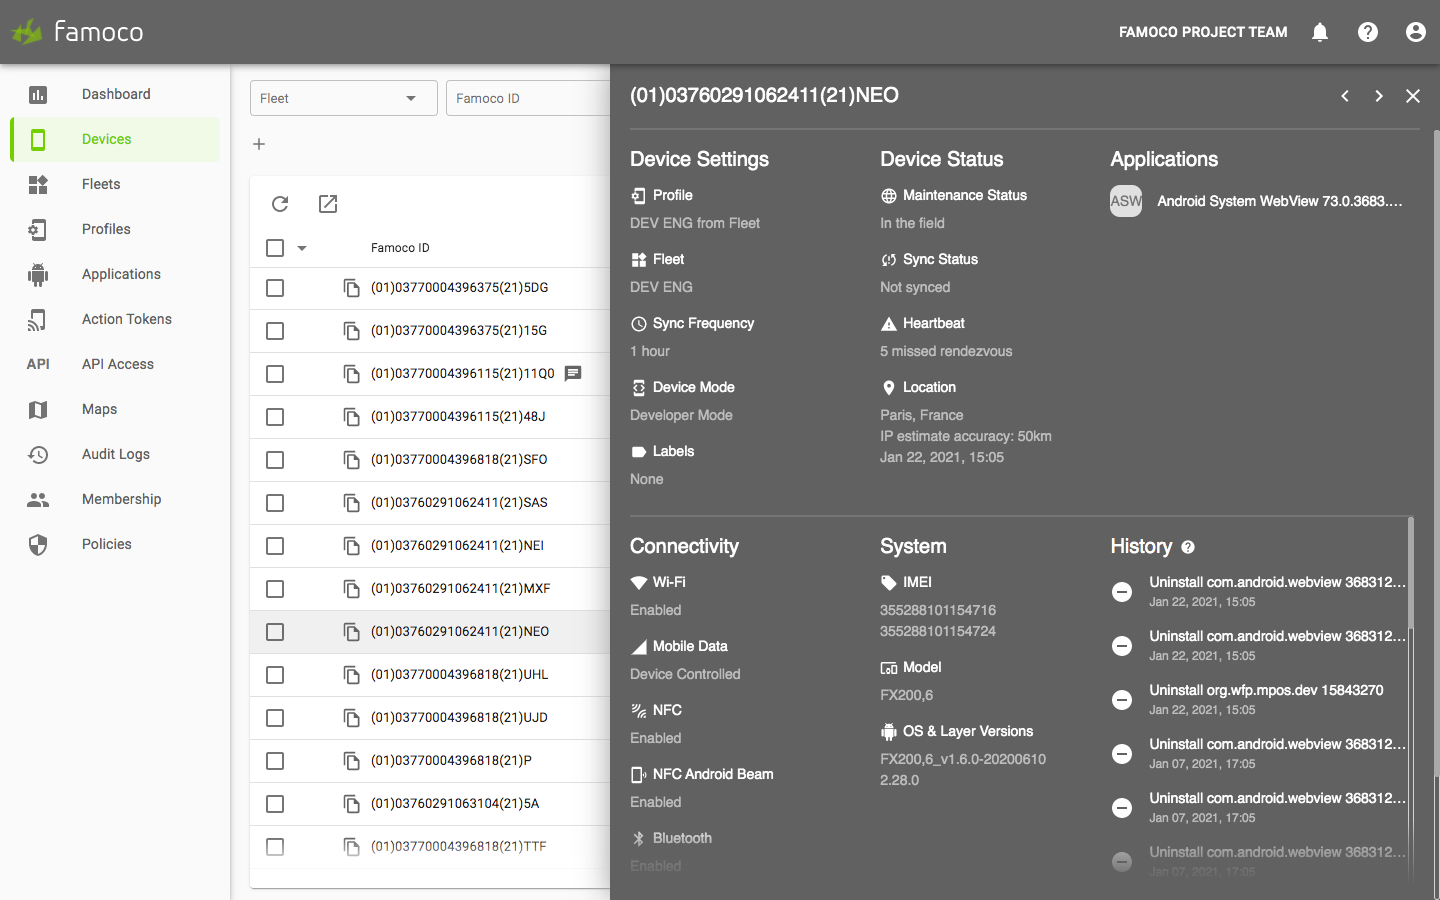Open notifications bell icon

pyautogui.click(x=1320, y=32)
